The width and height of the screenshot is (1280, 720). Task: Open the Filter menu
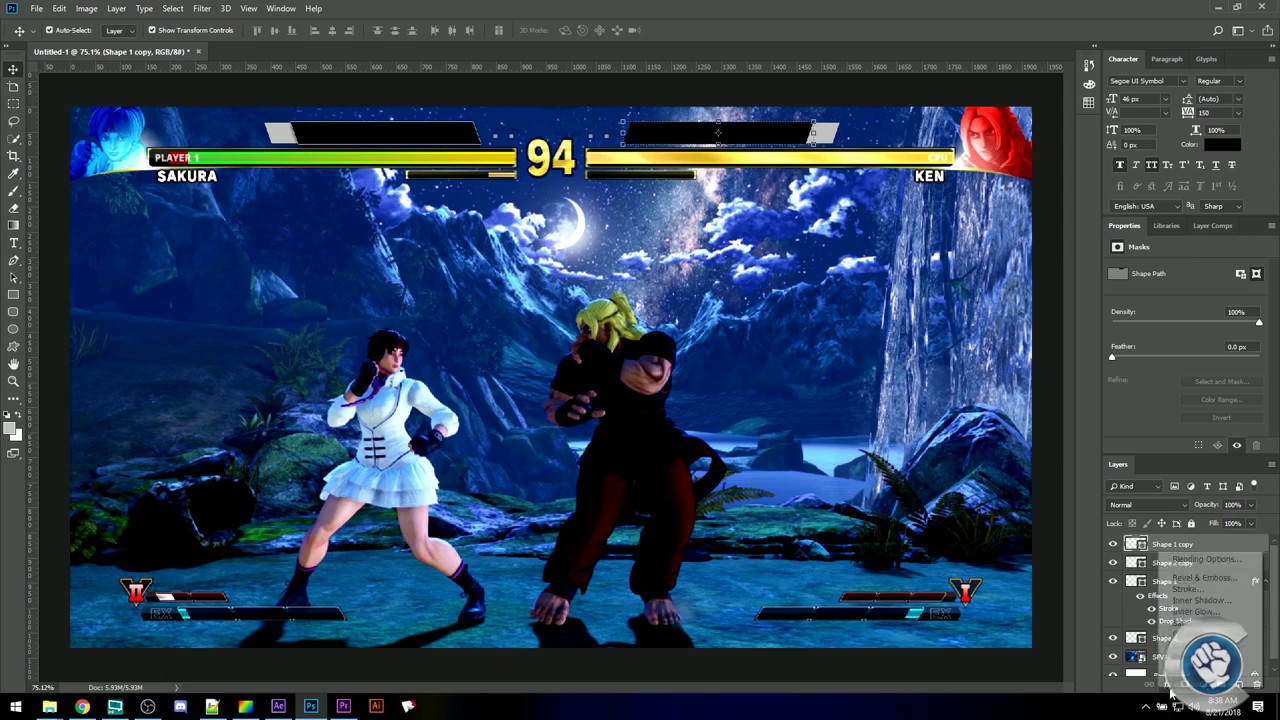coord(202,8)
